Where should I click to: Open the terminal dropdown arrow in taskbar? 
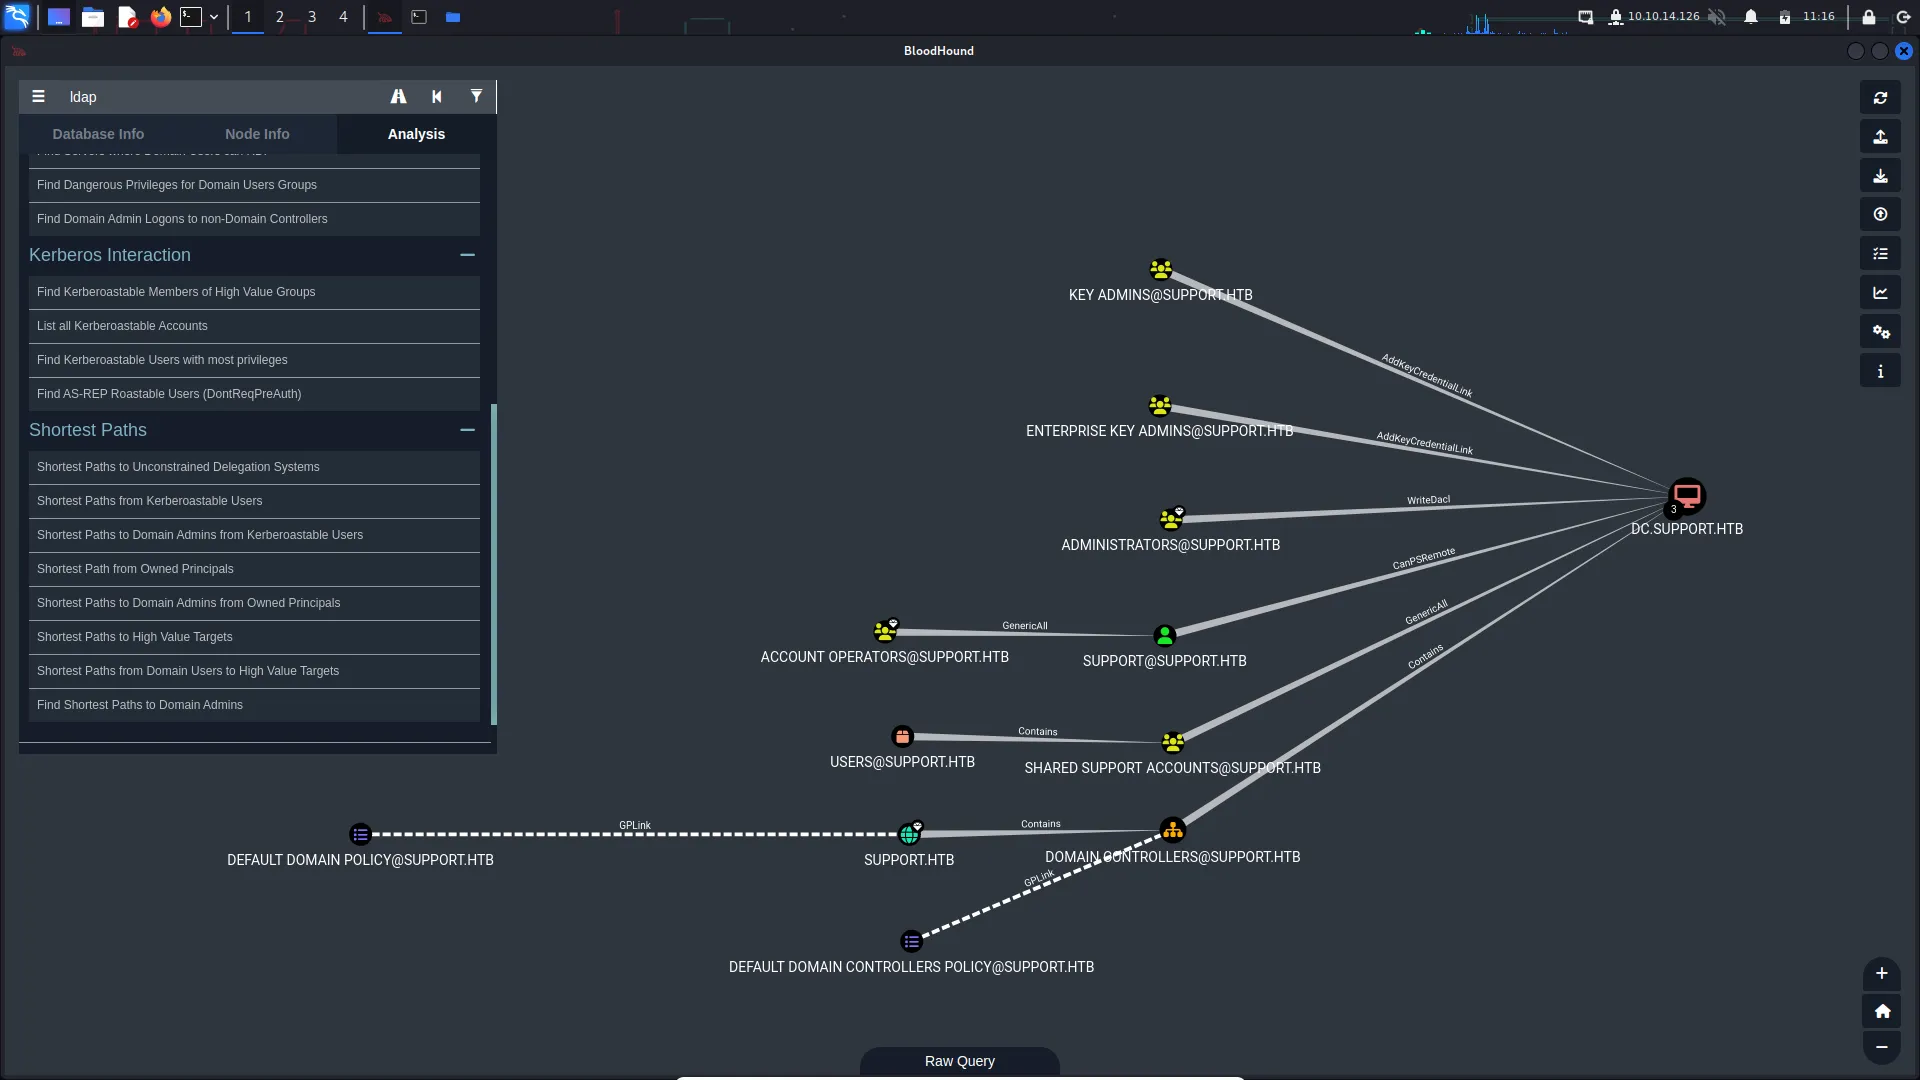click(x=214, y=17)
